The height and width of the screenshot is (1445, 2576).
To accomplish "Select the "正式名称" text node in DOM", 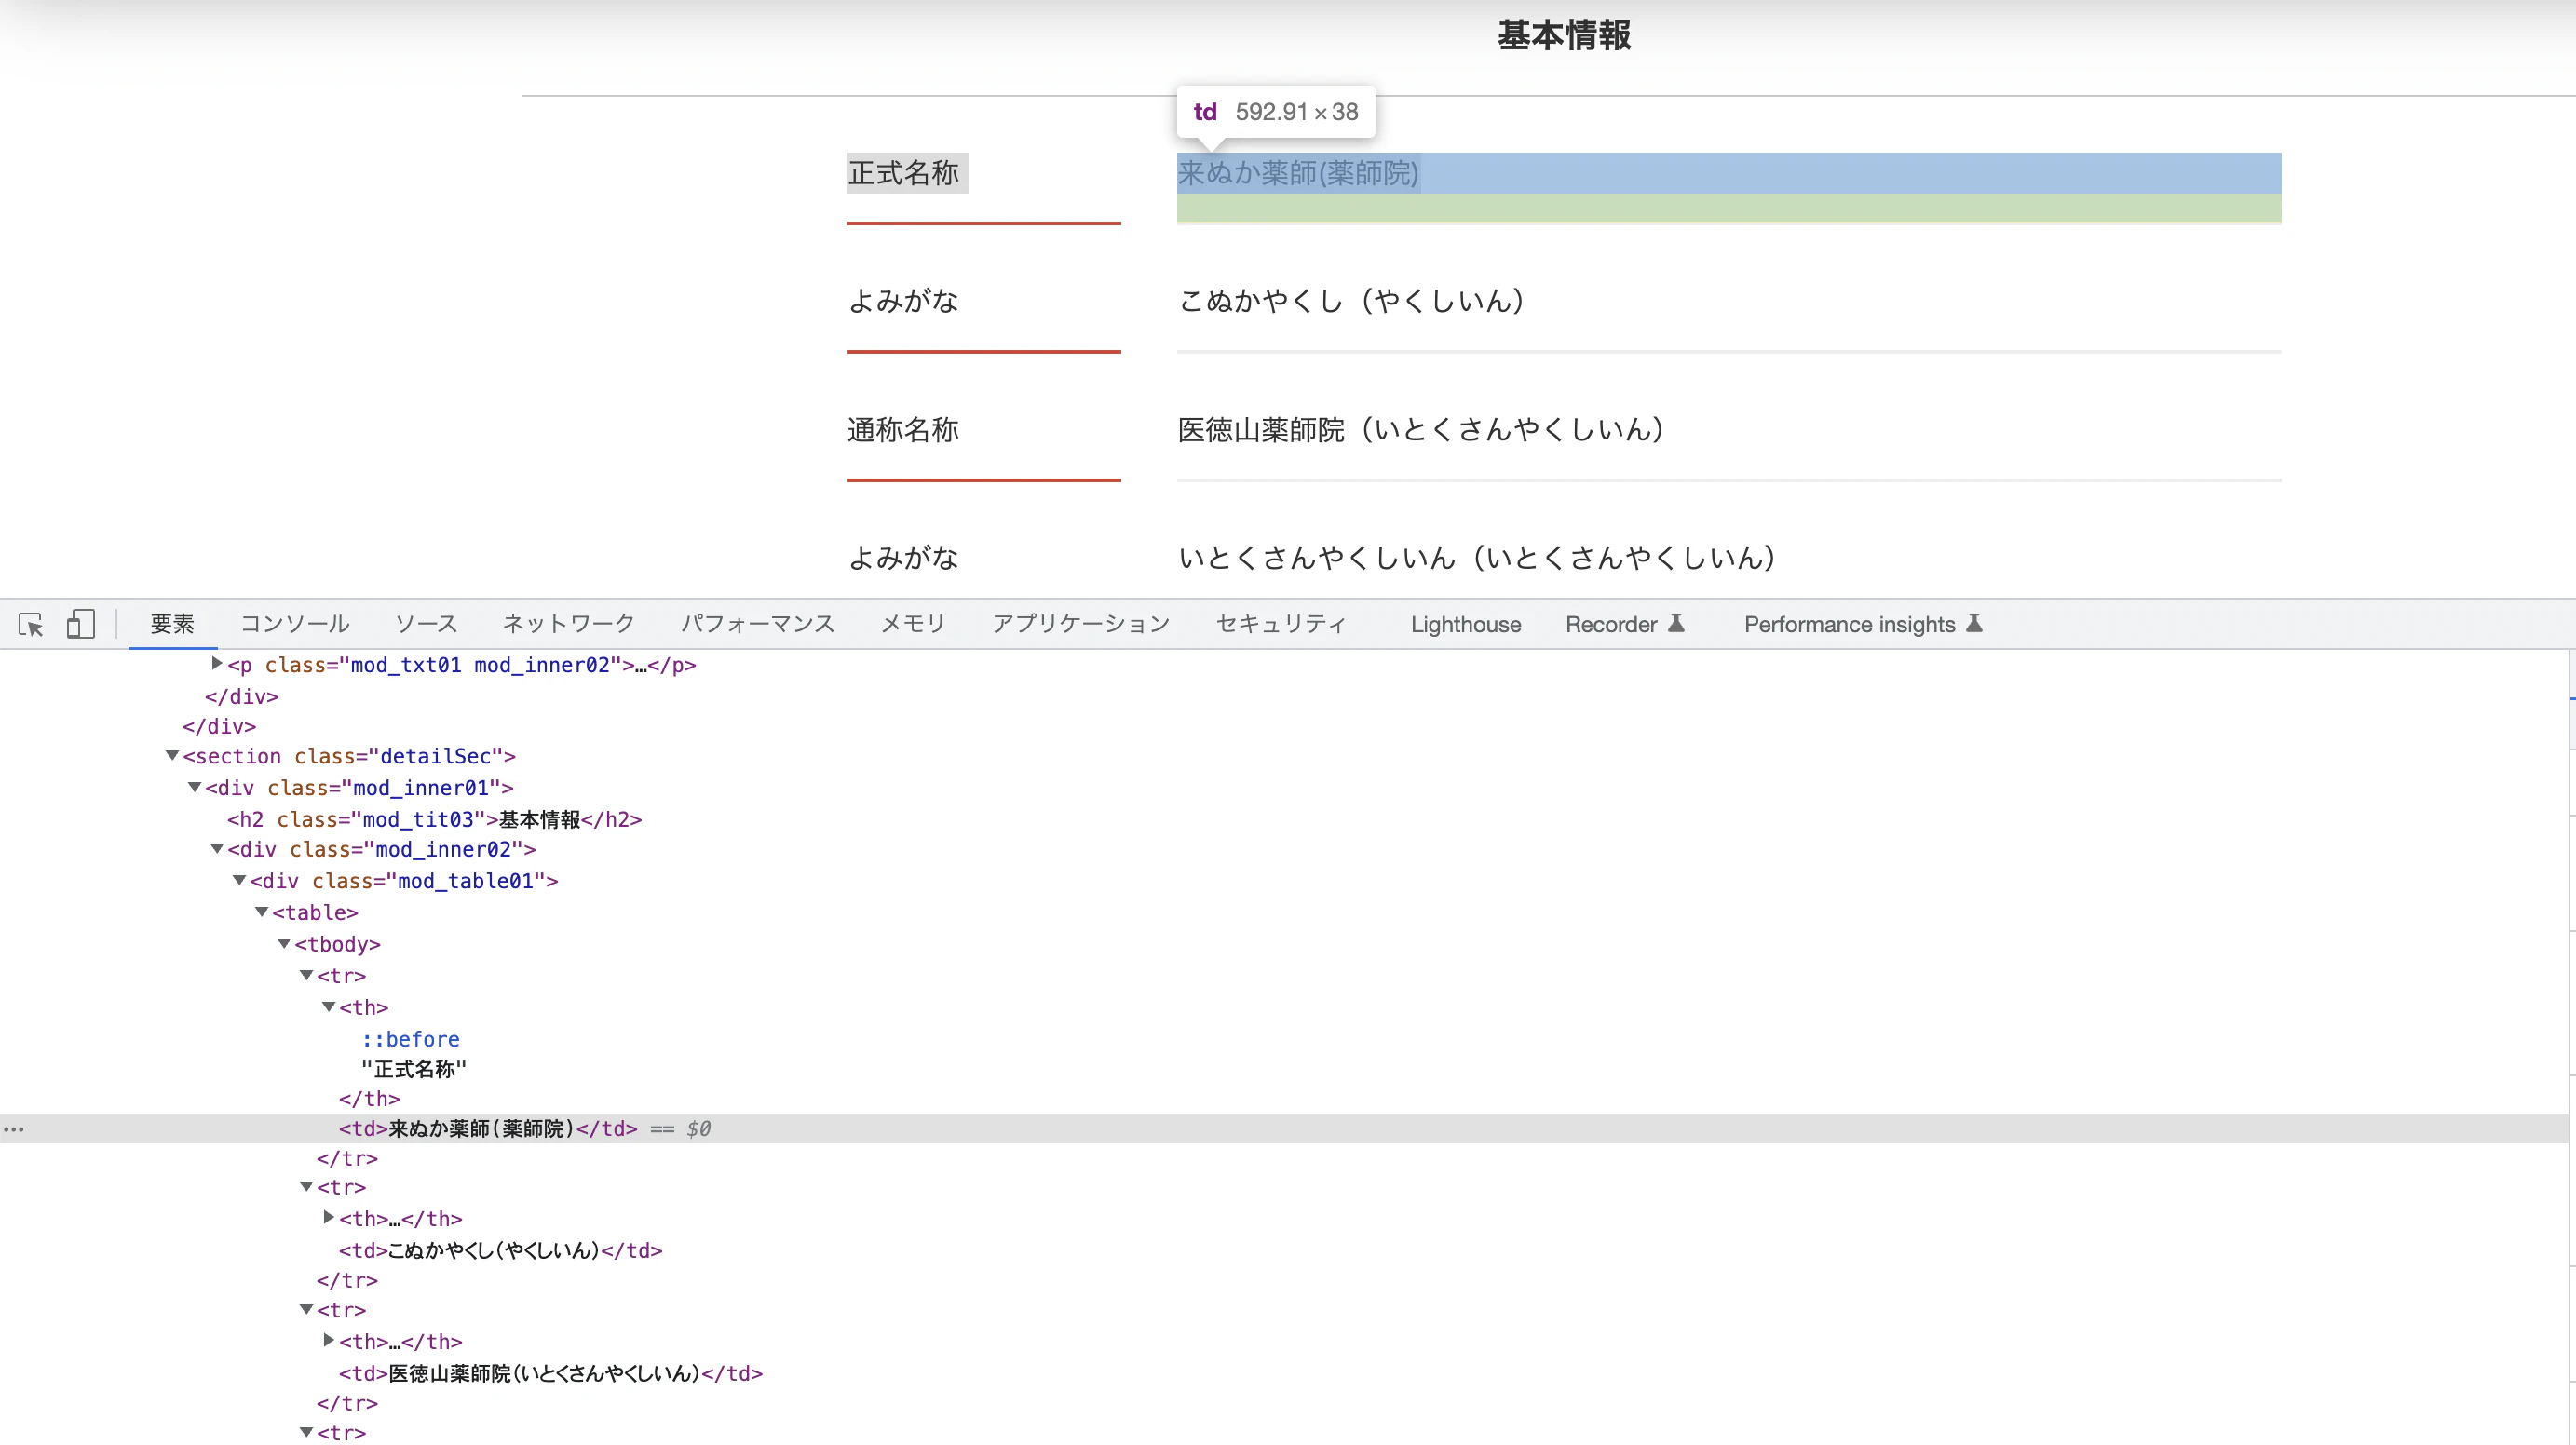I will tap(414, 1069).
